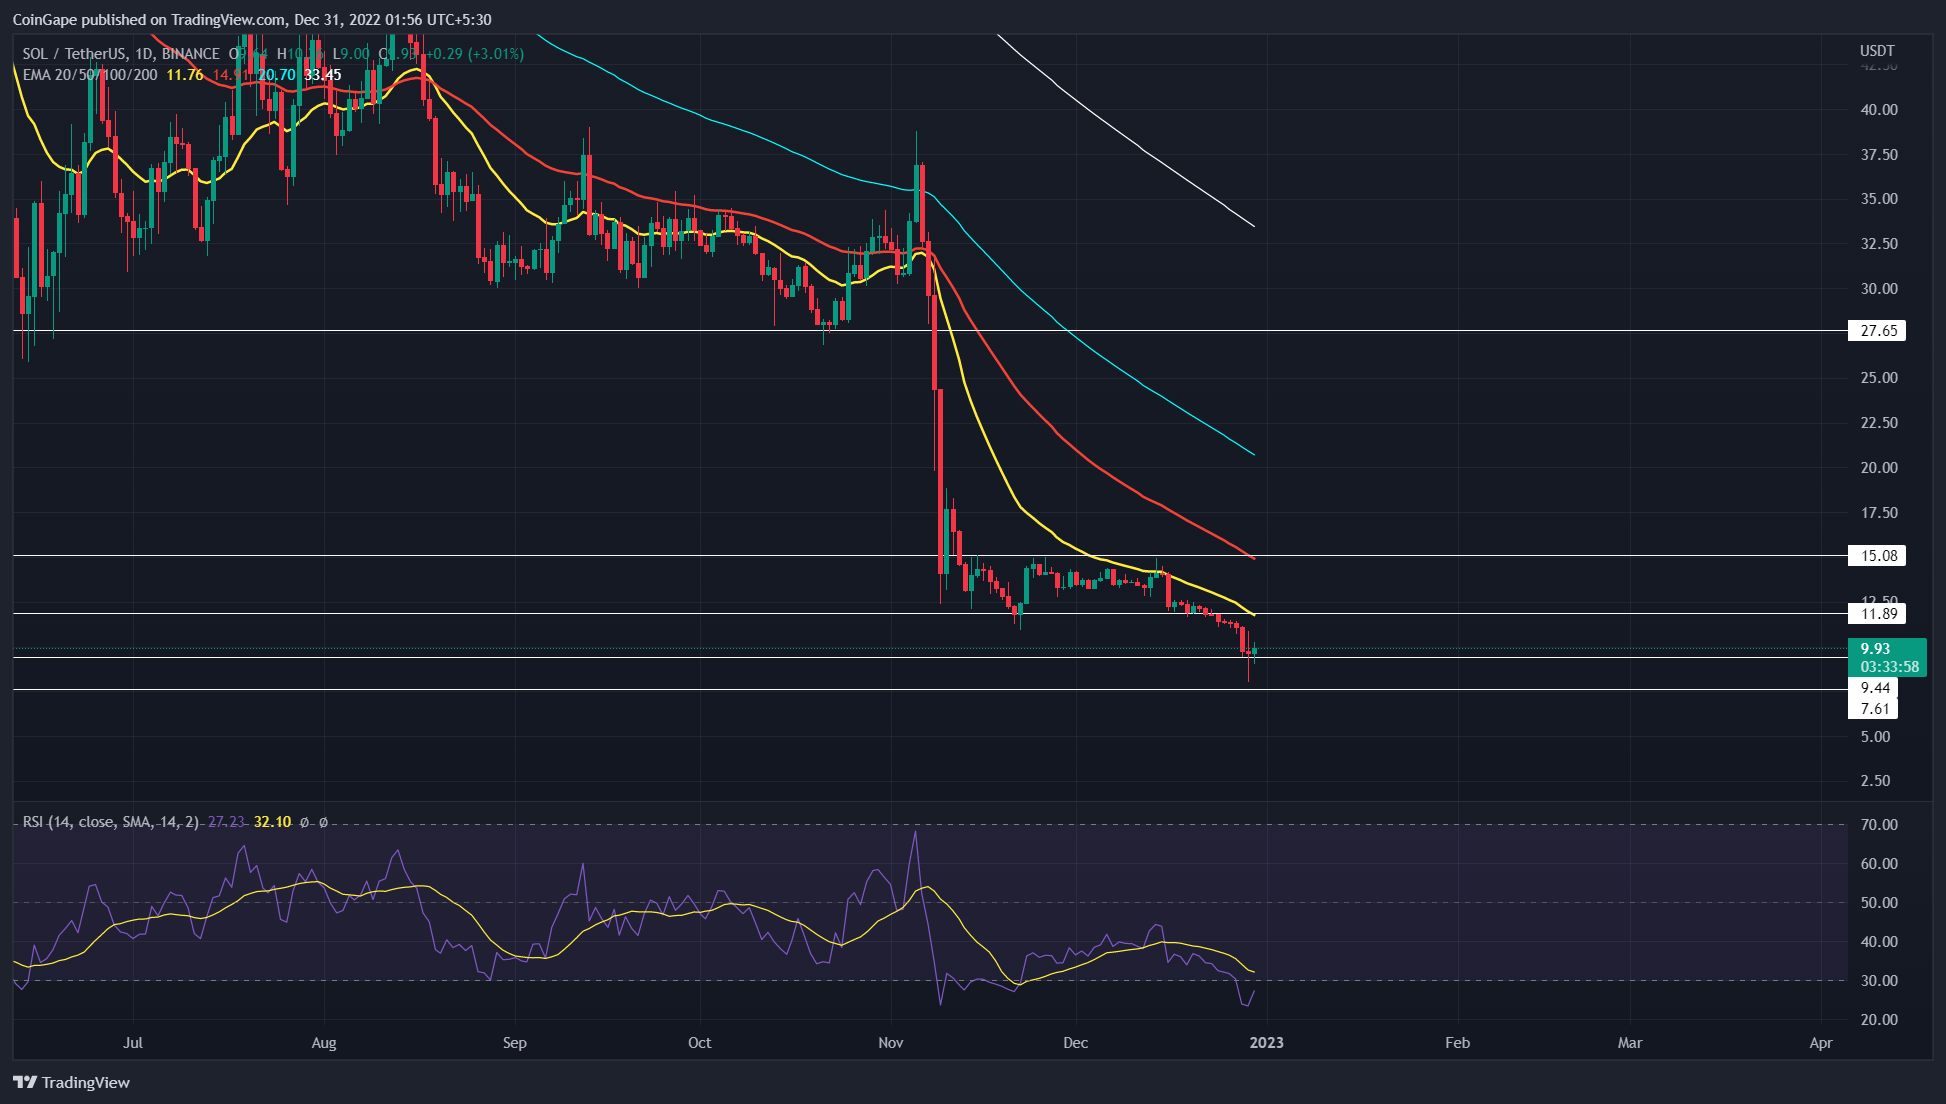This screenshot has width=1946, height=1104.
Task: Click the Jul label on time axis
Action: 133,1043
